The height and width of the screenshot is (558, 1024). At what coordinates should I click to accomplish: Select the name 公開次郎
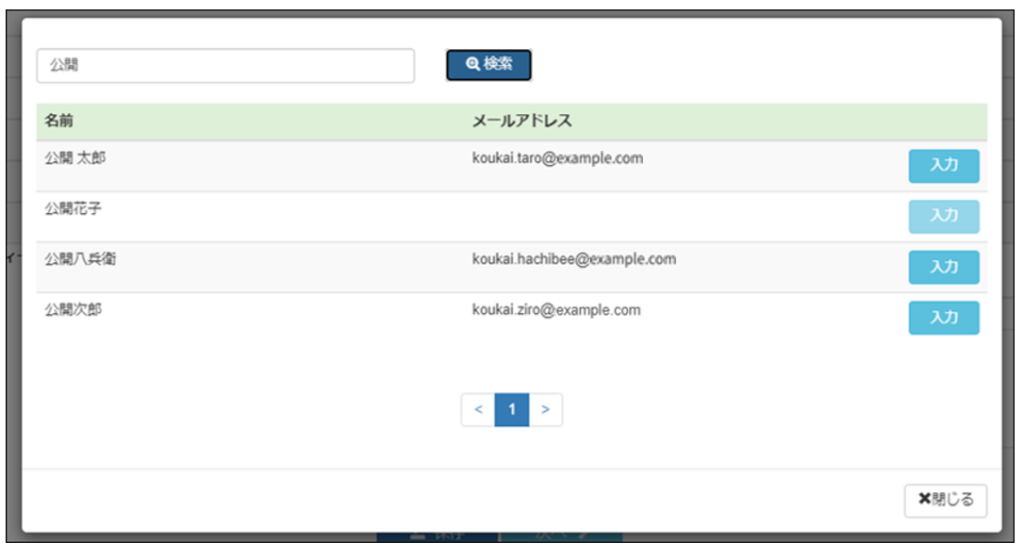point(73,310)
